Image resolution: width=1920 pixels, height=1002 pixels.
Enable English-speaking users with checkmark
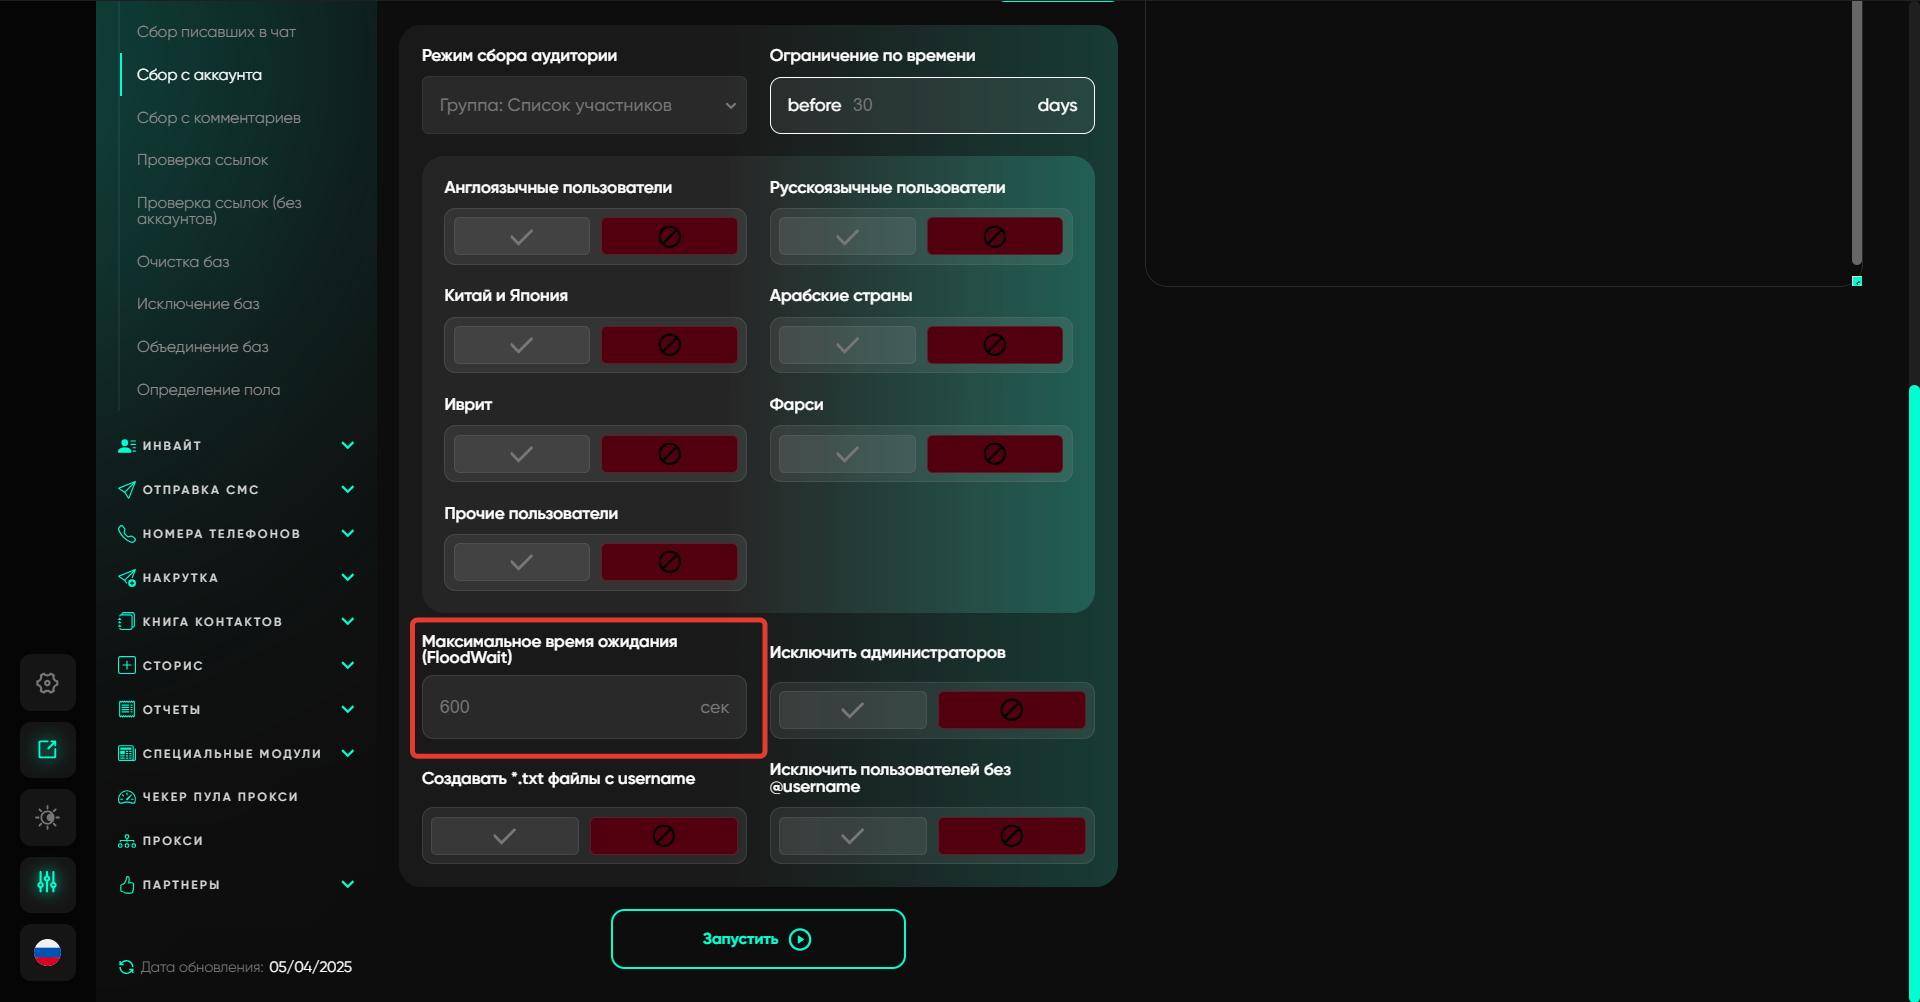[521, 237]
